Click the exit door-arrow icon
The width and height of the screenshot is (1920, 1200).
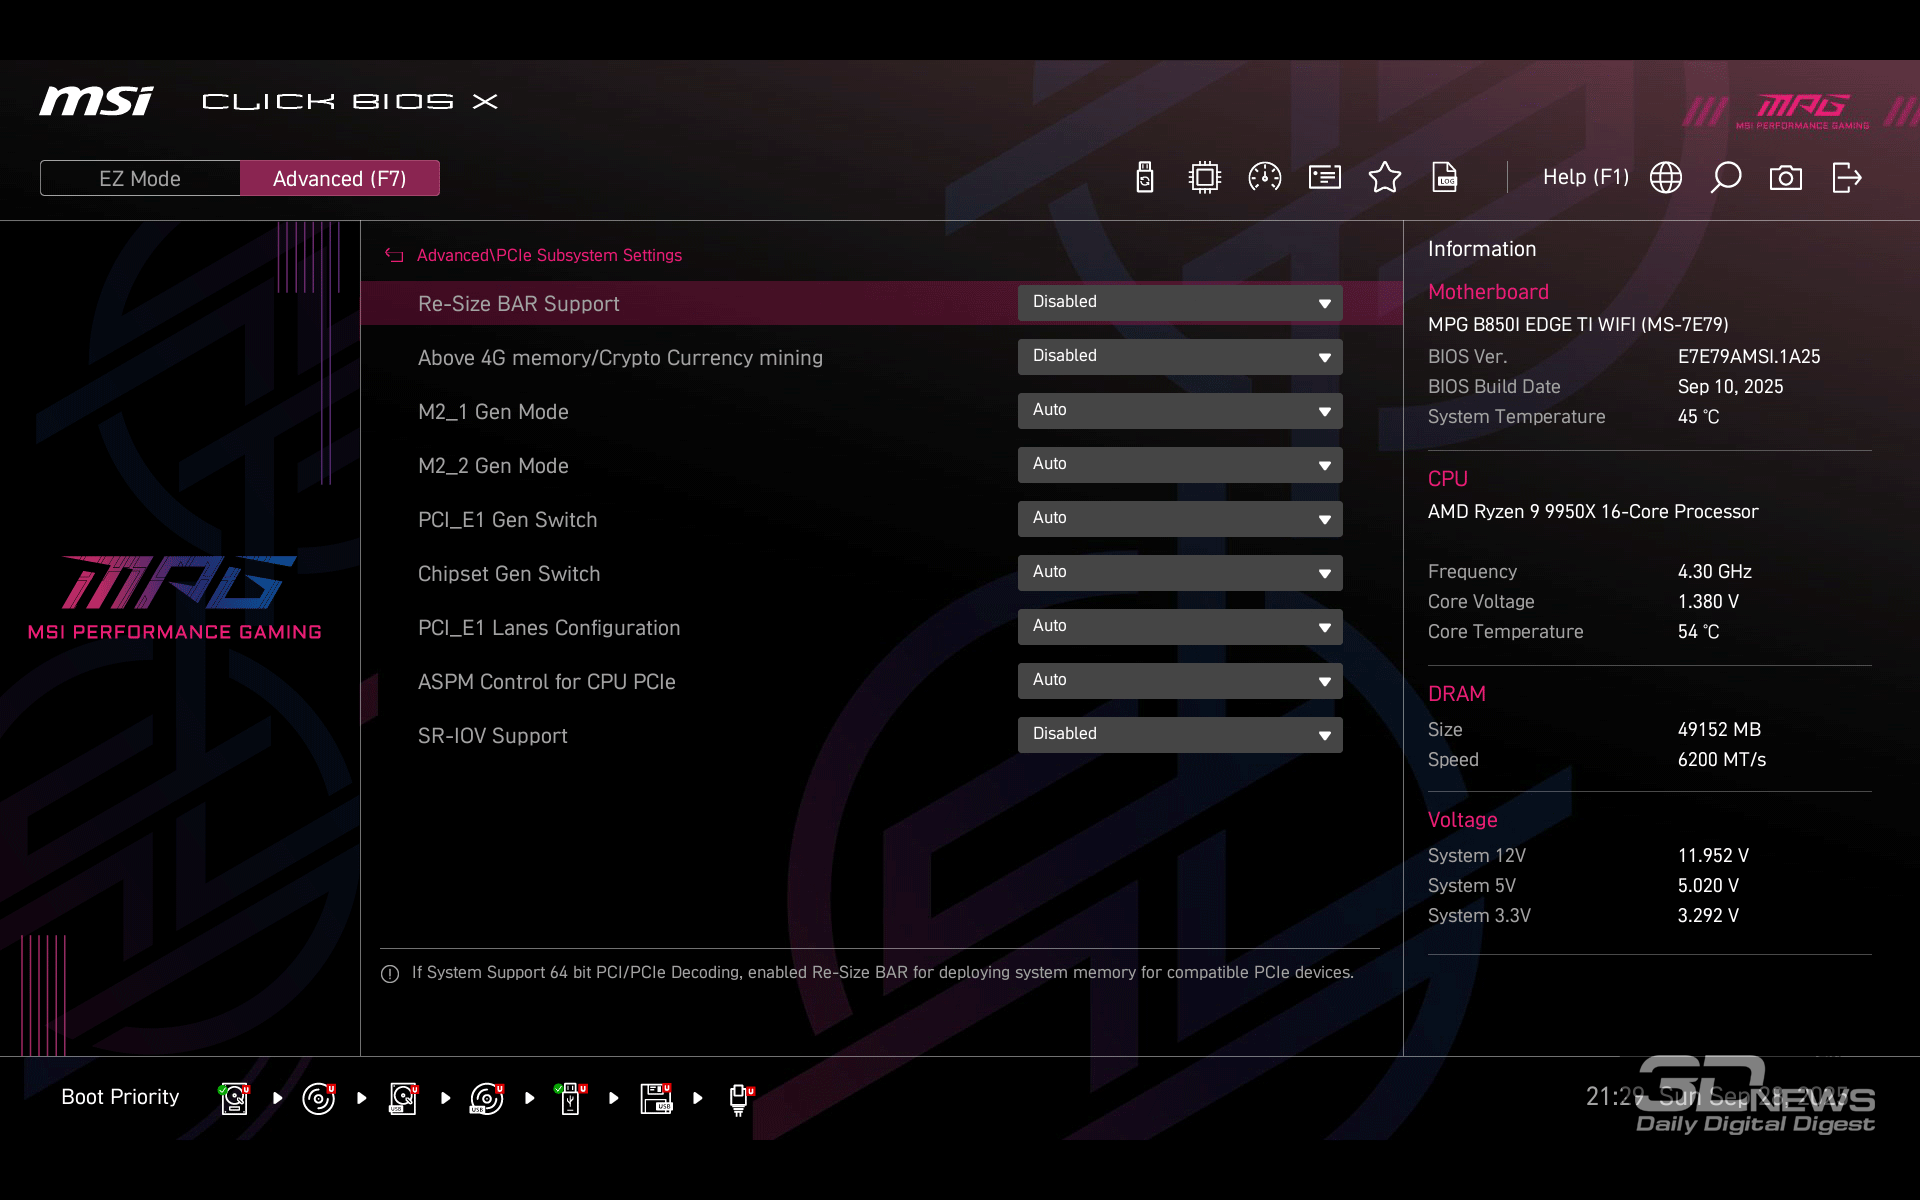(x=1846, y=178)
